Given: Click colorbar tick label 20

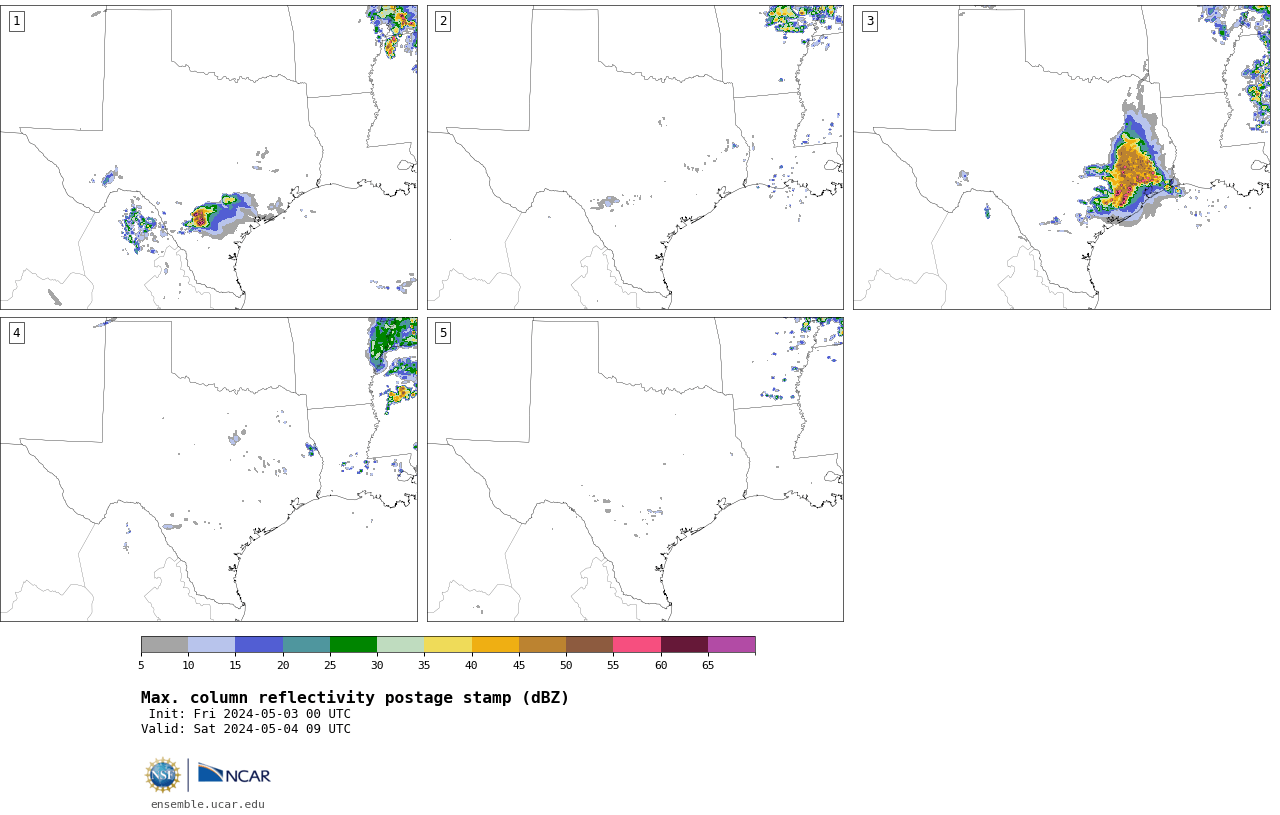Looking at the screenshot, I should (283, 665).
